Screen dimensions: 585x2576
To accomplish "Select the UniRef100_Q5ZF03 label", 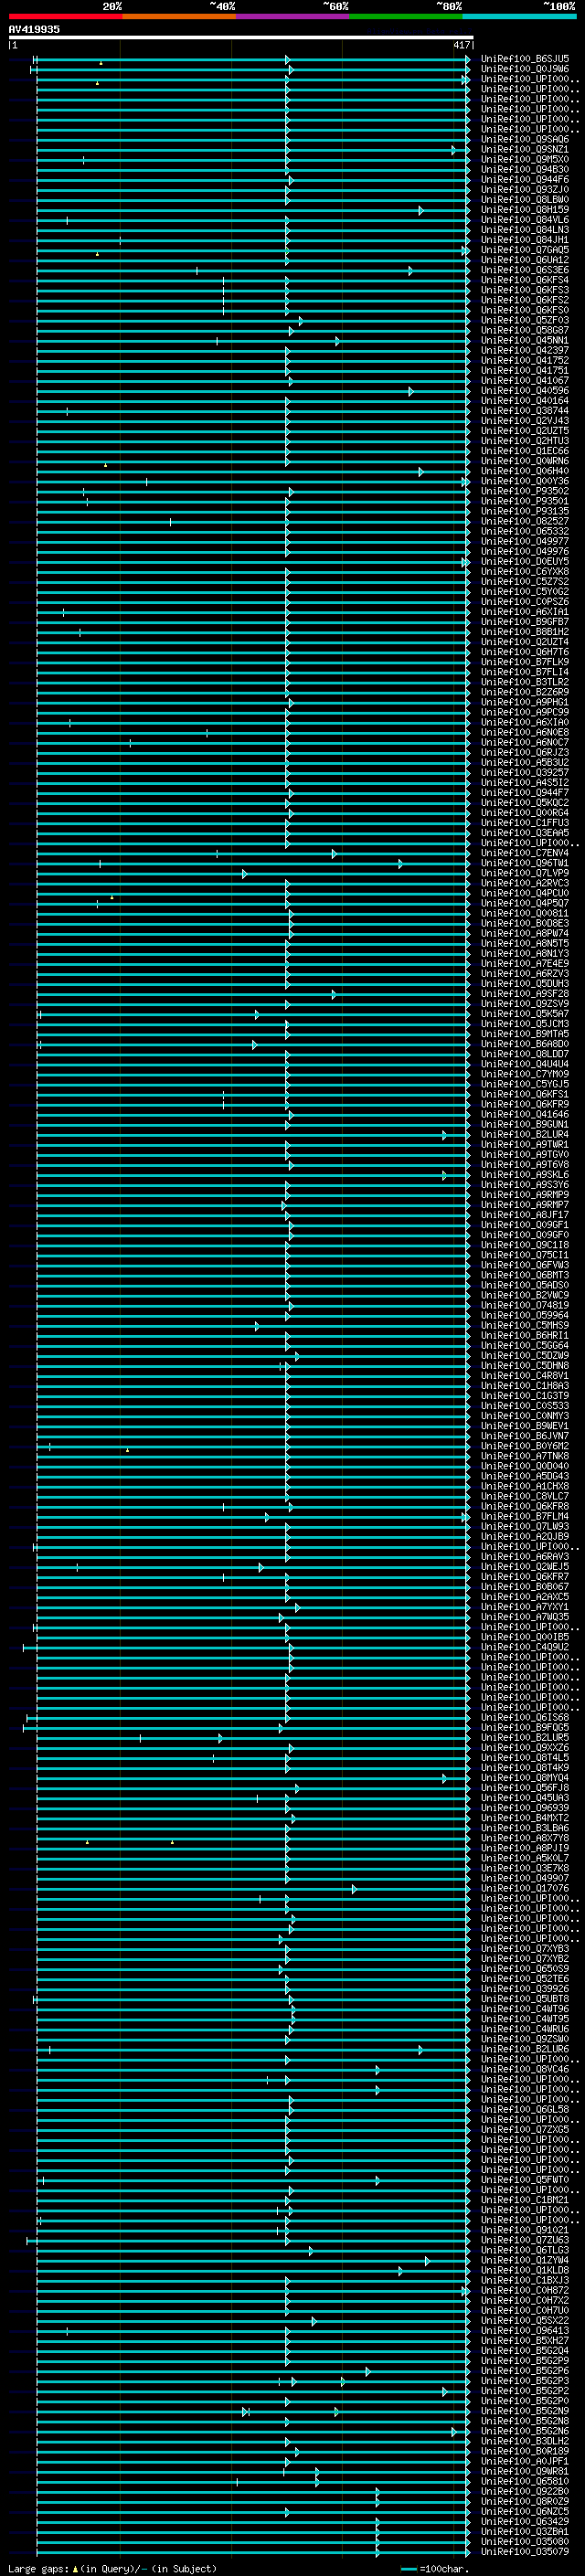I will [525, 320].
